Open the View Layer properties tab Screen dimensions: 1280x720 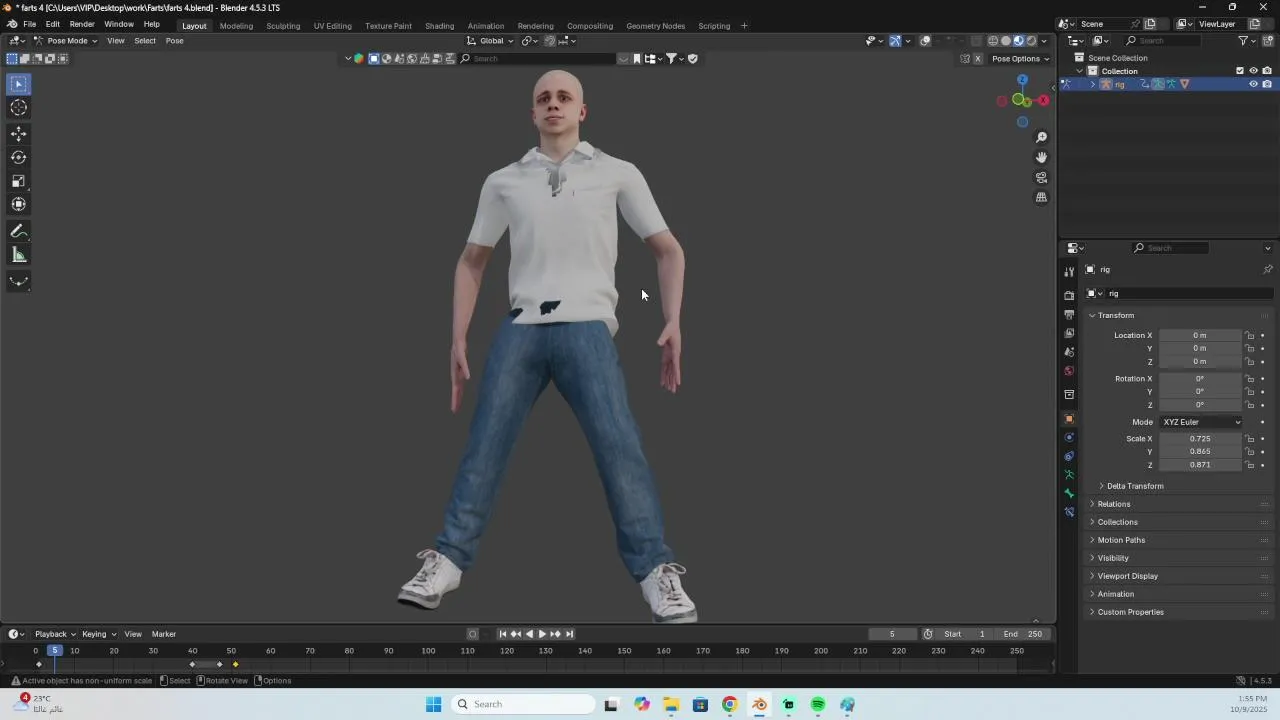point(1069,333)
